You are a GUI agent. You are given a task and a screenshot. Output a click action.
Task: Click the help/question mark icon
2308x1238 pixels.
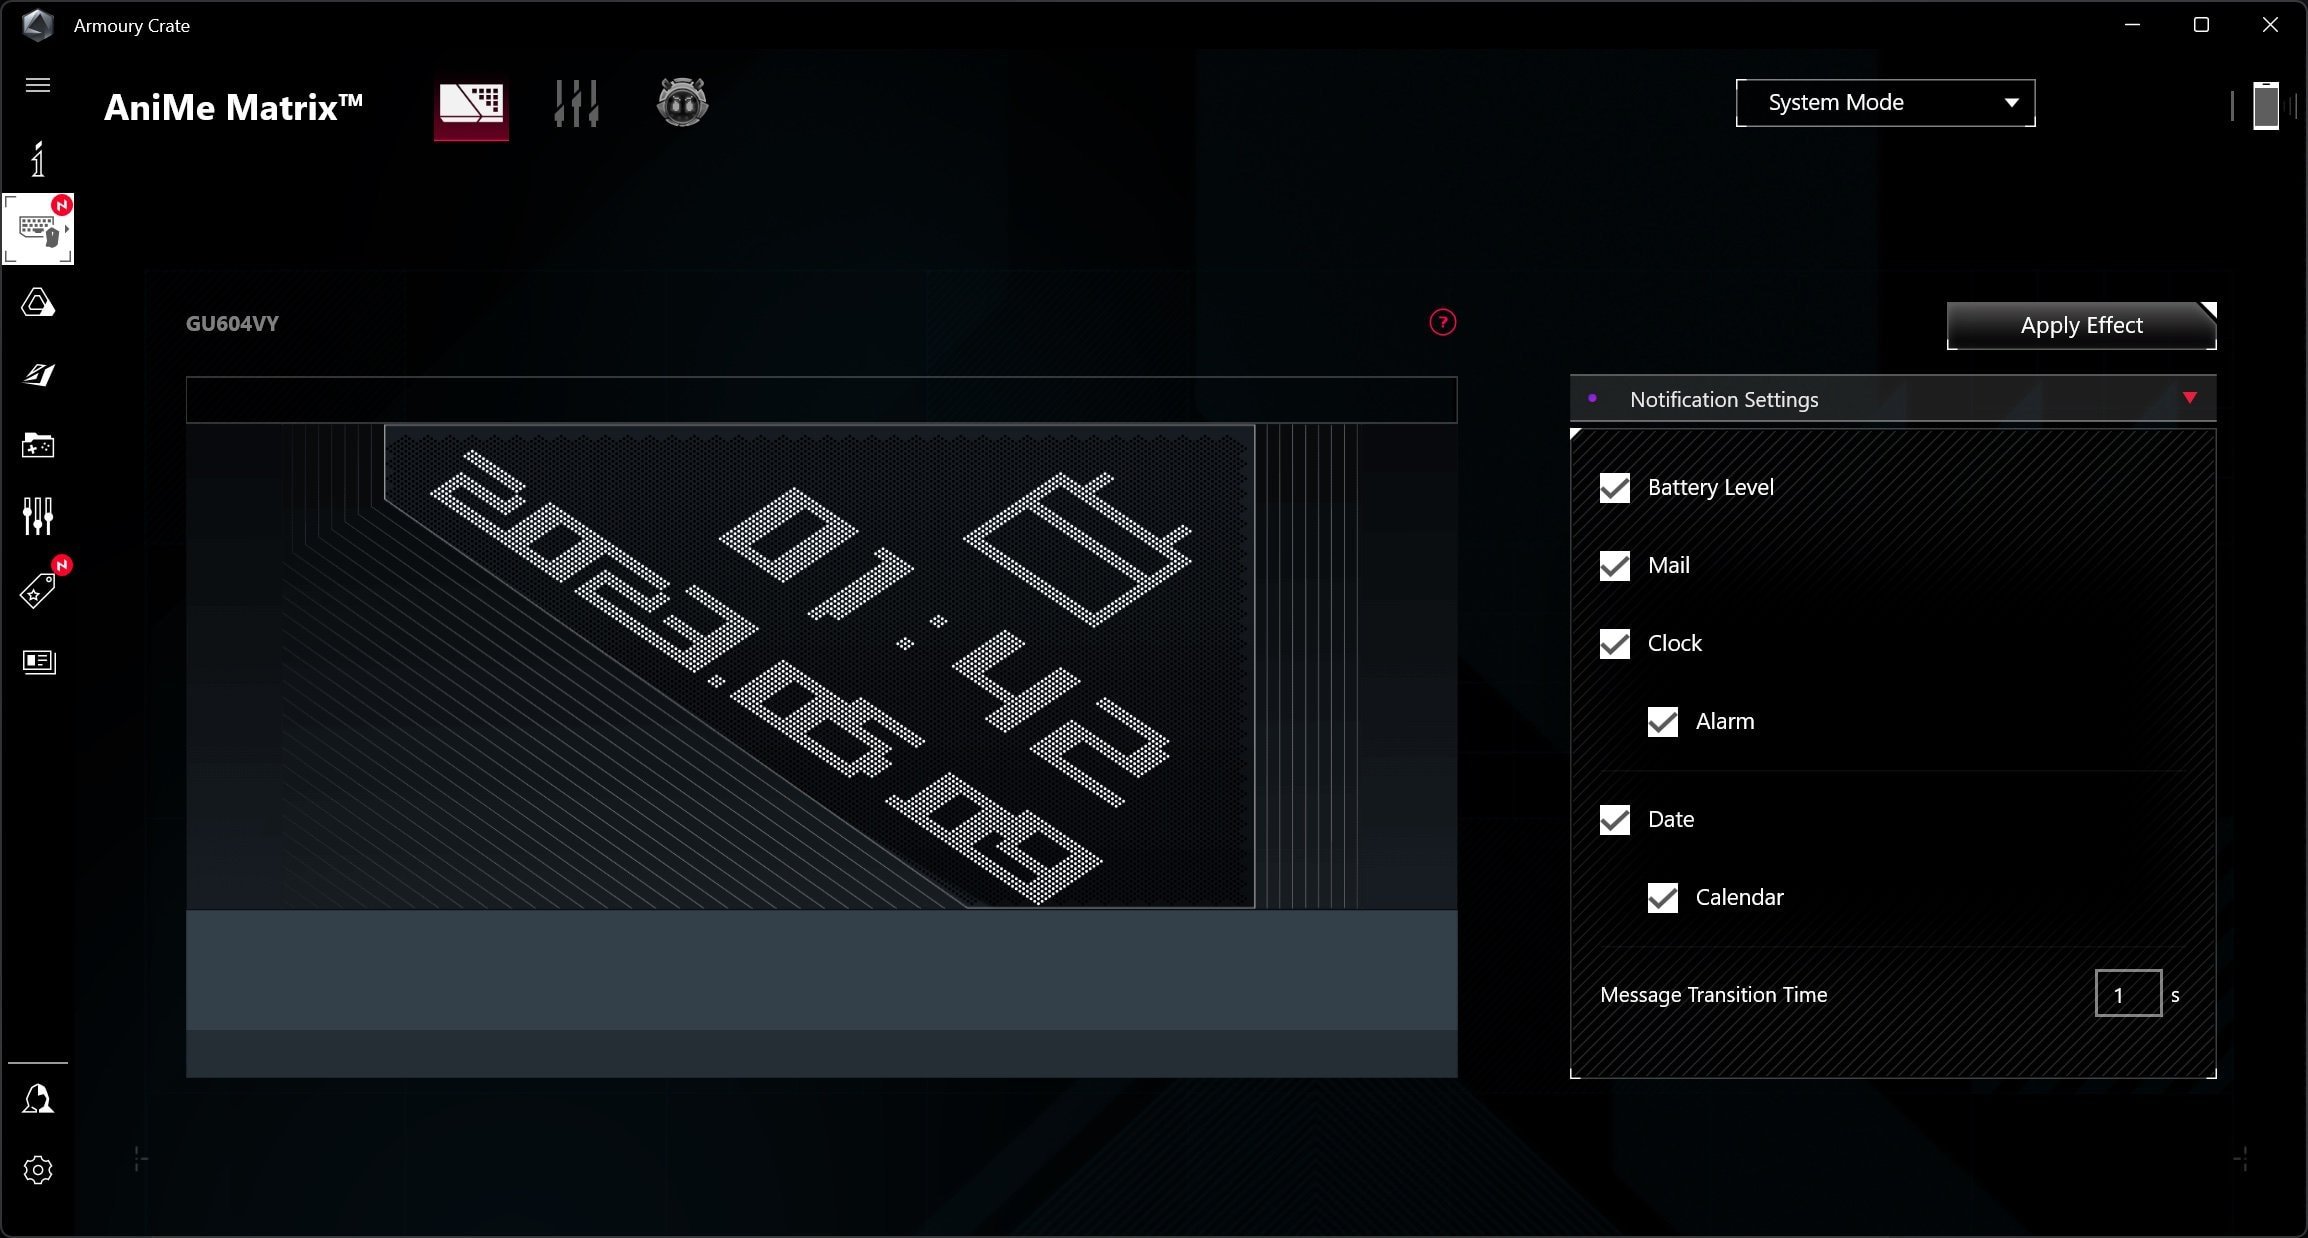pos(1441,322)
